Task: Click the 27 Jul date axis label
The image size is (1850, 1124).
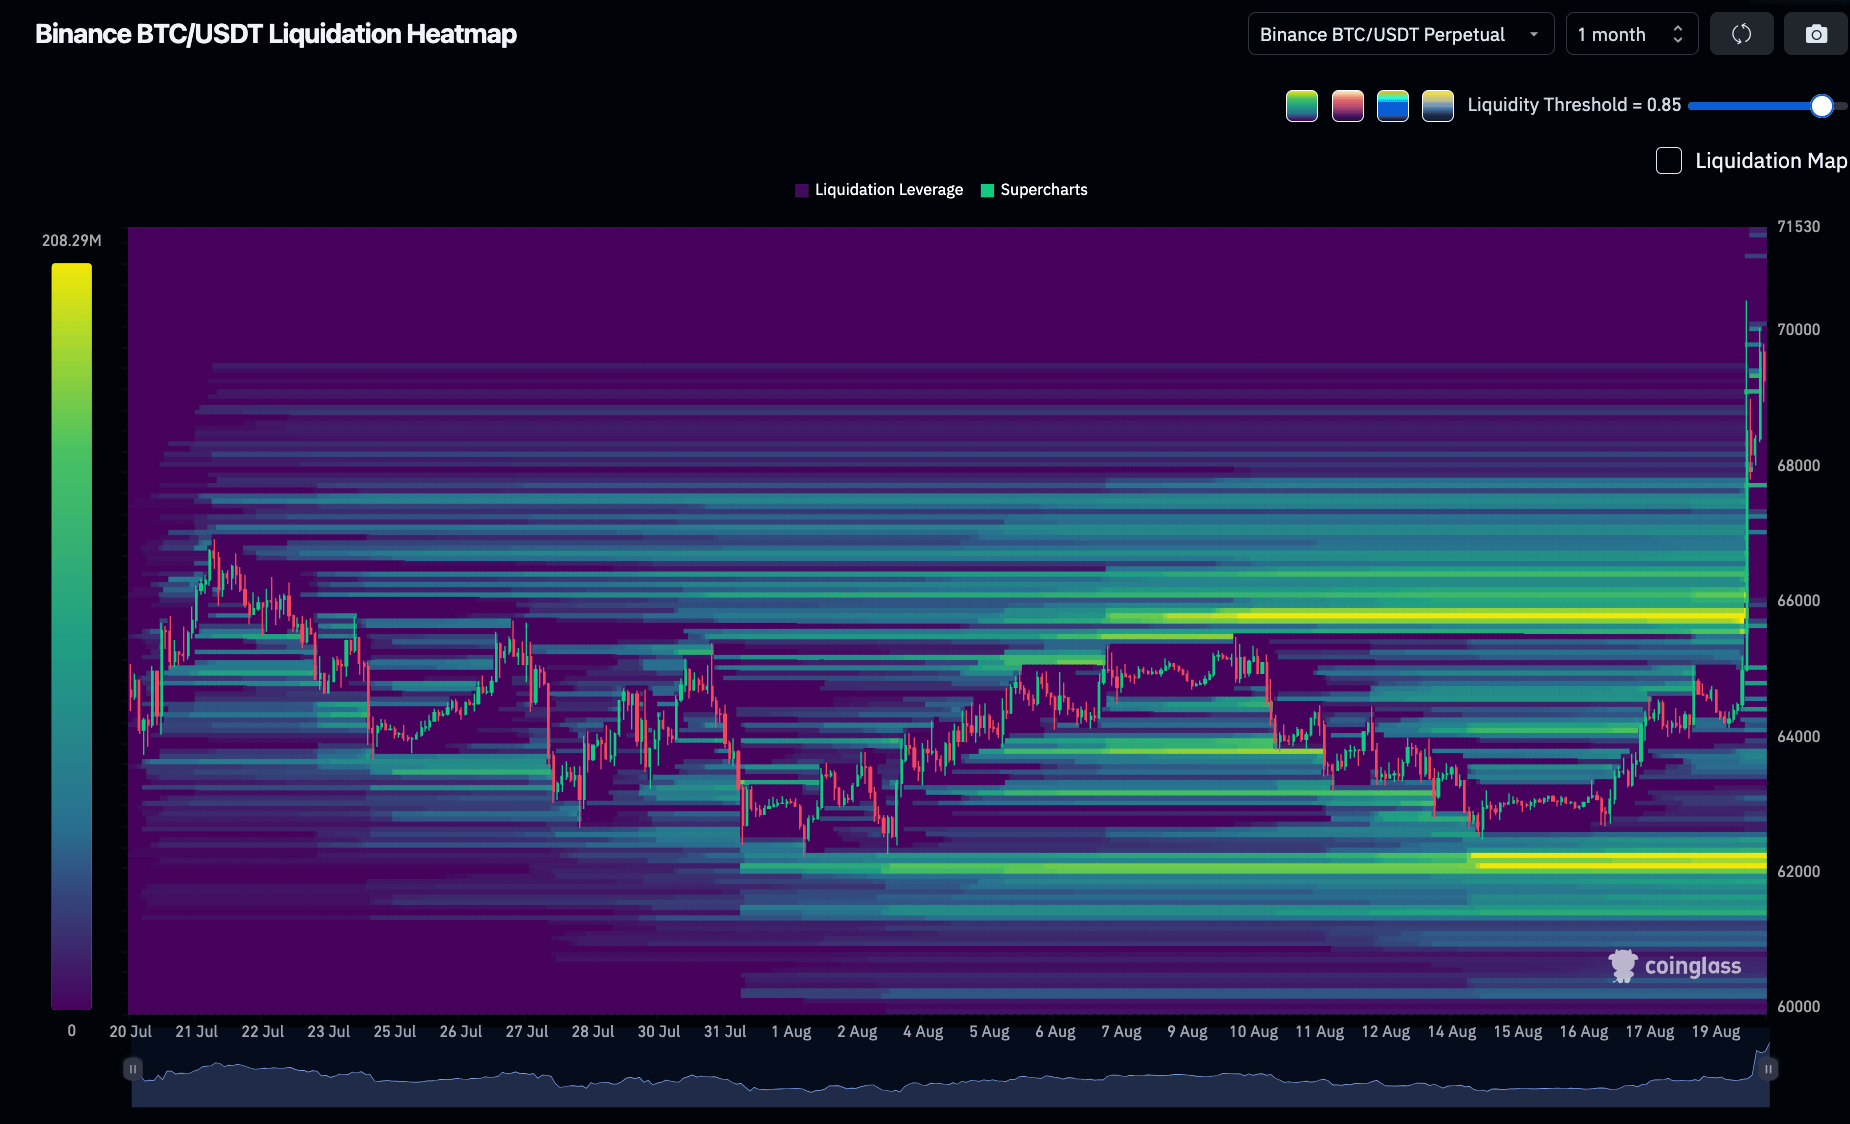Action: (527, 1032)
